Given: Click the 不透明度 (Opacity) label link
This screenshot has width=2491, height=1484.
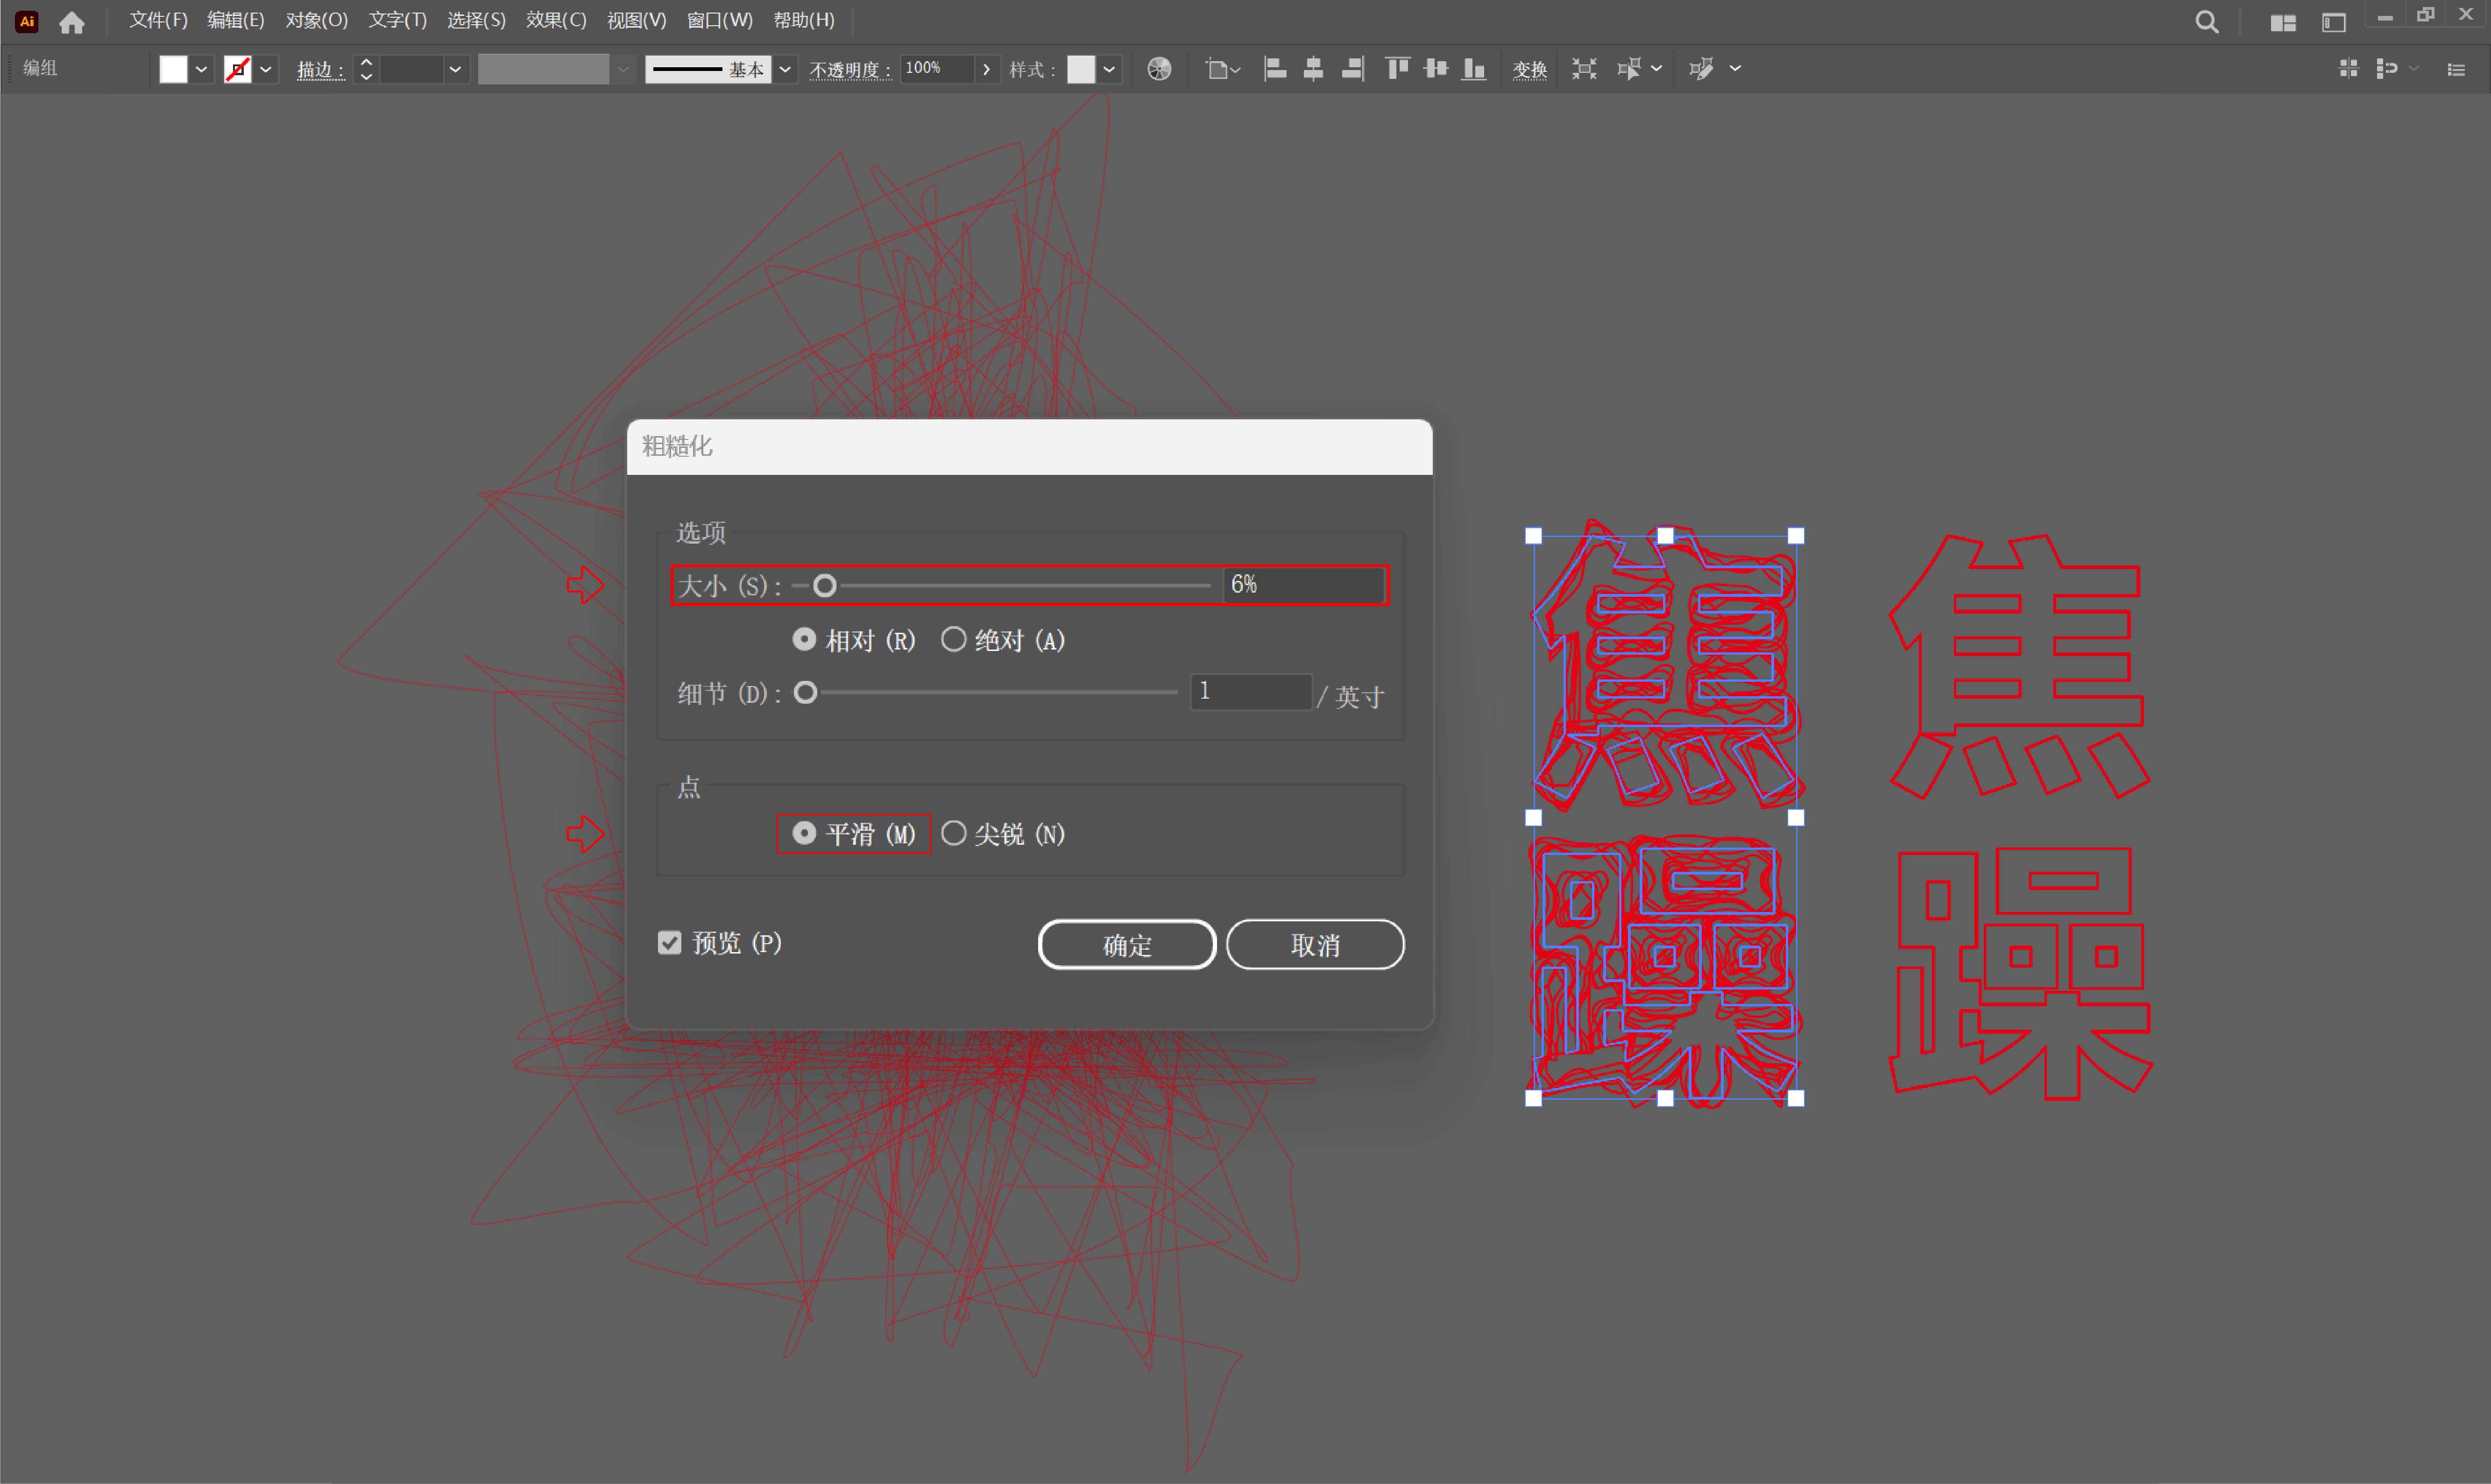Looking at the screenshot, I should 850,70.
